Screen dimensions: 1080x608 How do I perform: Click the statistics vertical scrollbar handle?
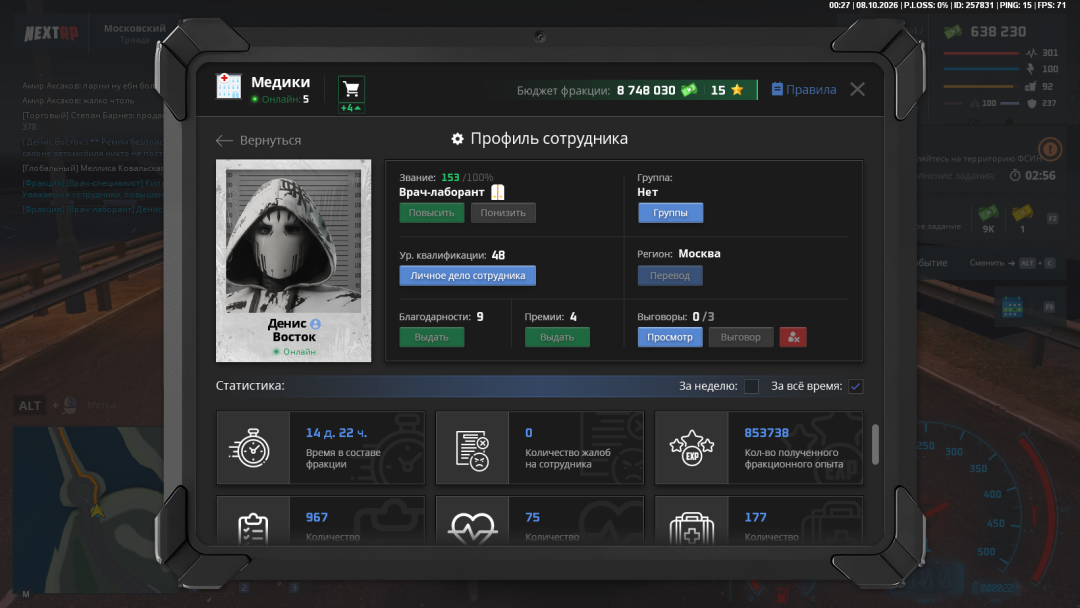(x=875, y=444)
